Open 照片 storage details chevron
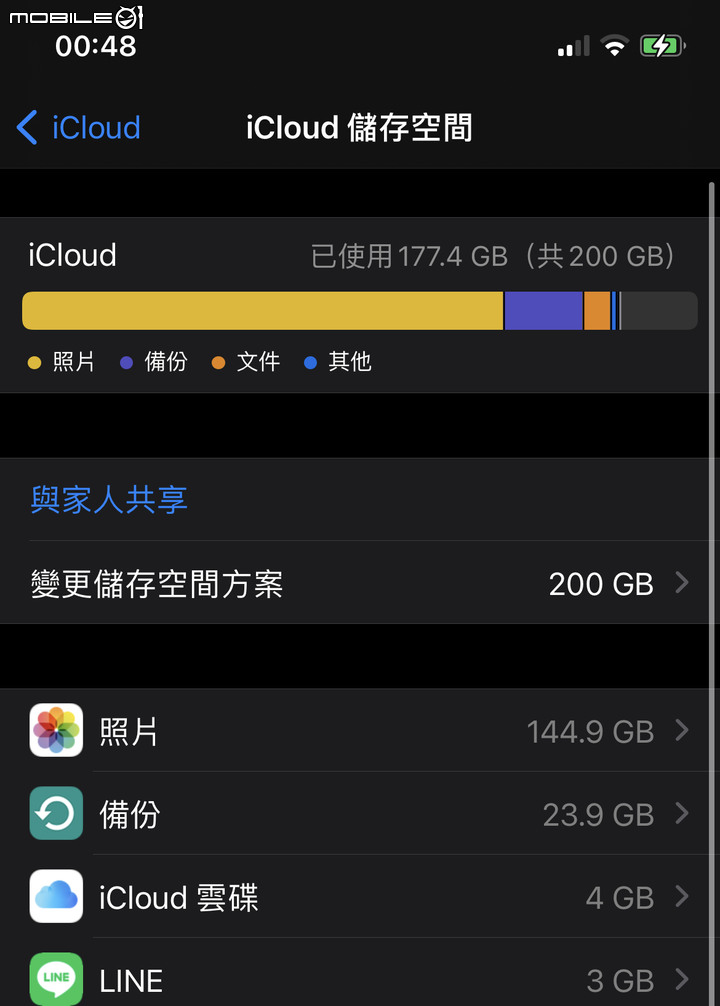 click(x=682, y=730)
